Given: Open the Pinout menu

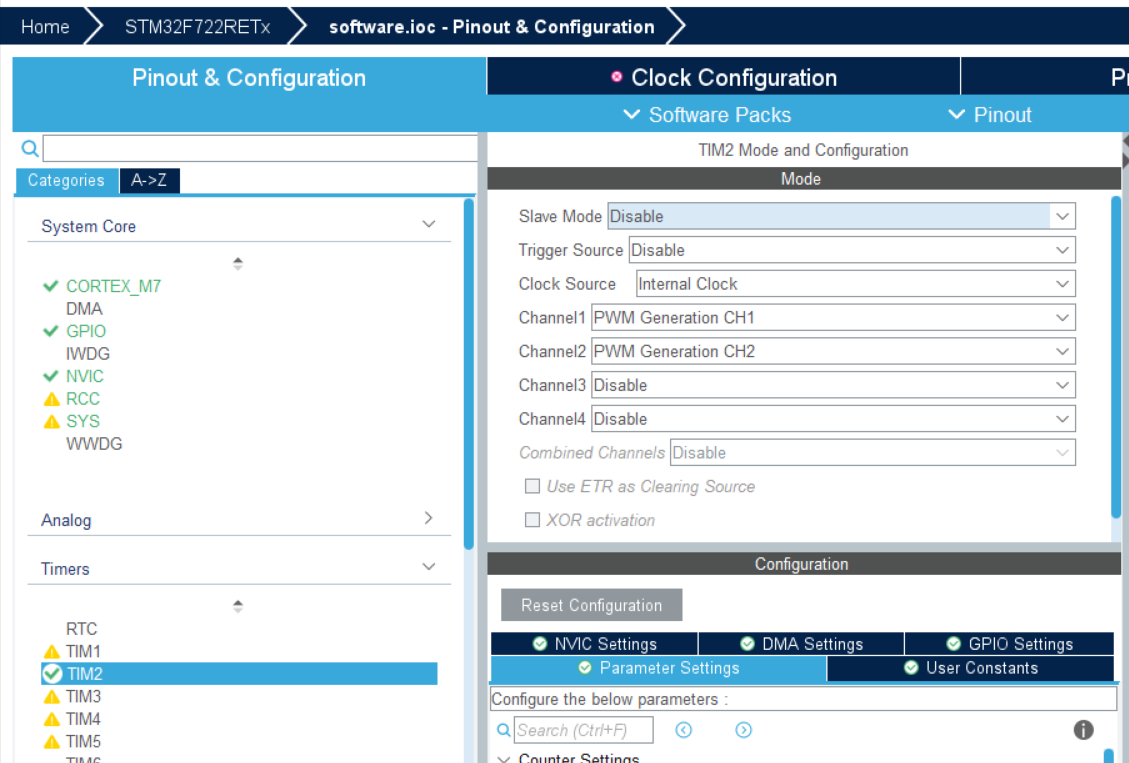Looking at the screenshot, I should click(990, 114).
